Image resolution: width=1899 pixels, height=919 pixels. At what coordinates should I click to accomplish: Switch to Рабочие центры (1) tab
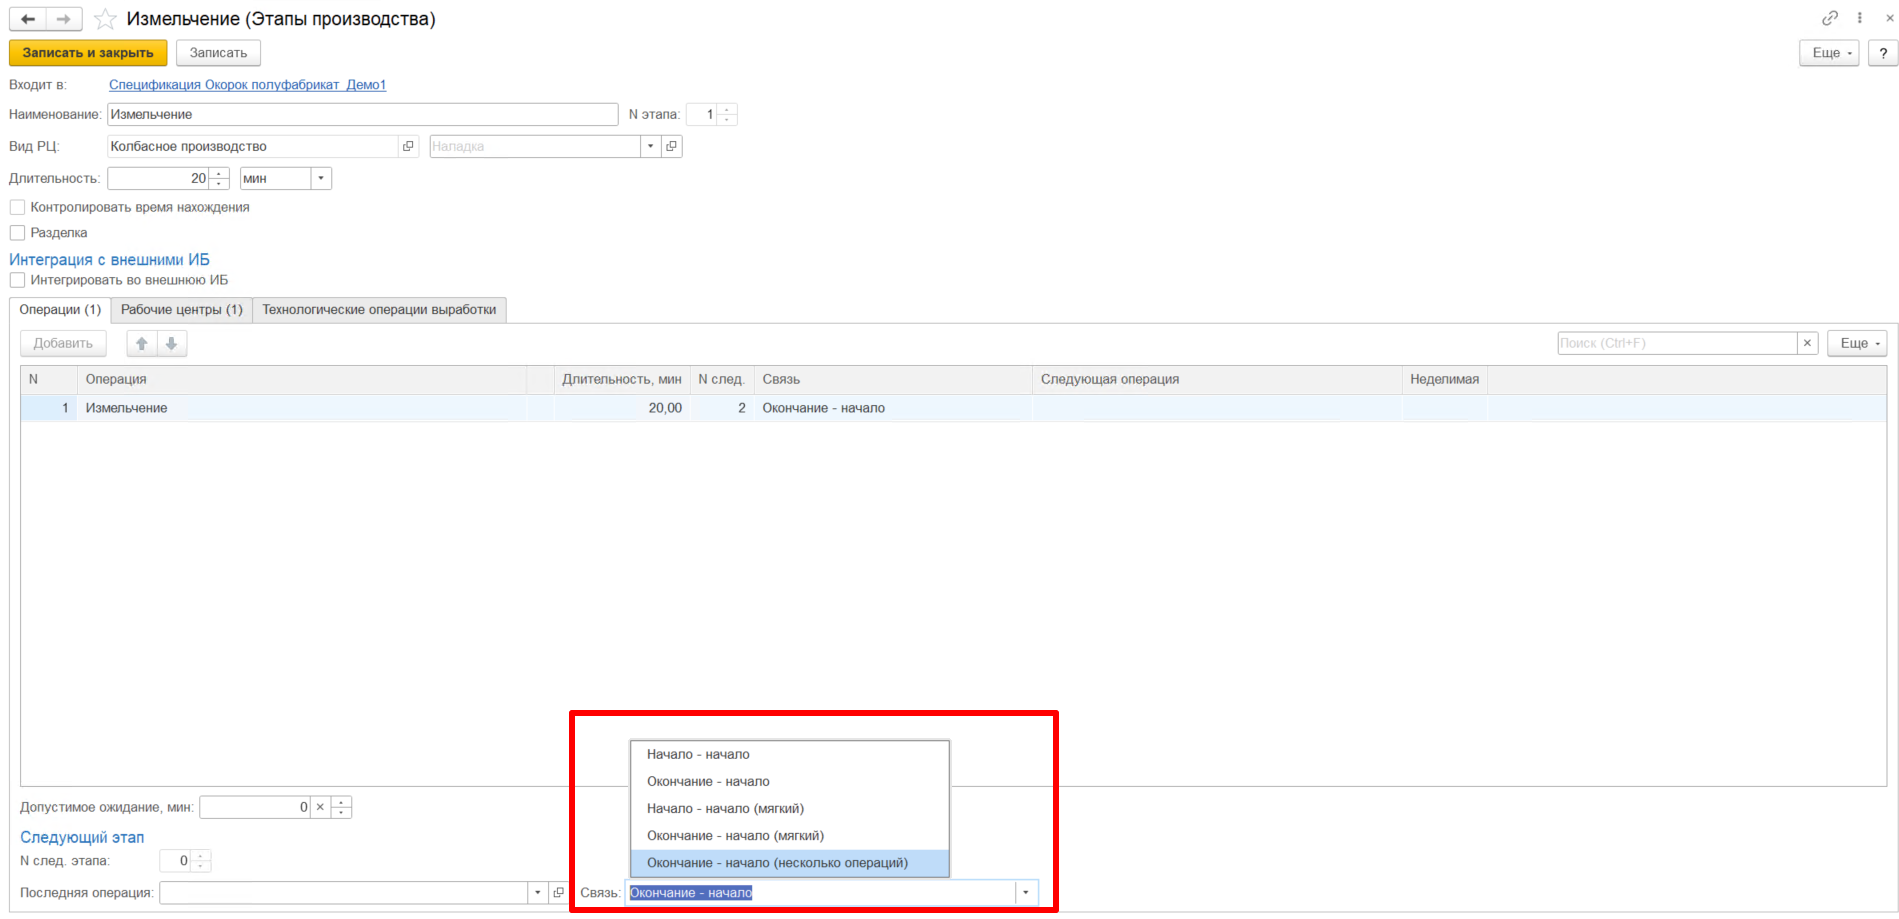tap(181, 310)
